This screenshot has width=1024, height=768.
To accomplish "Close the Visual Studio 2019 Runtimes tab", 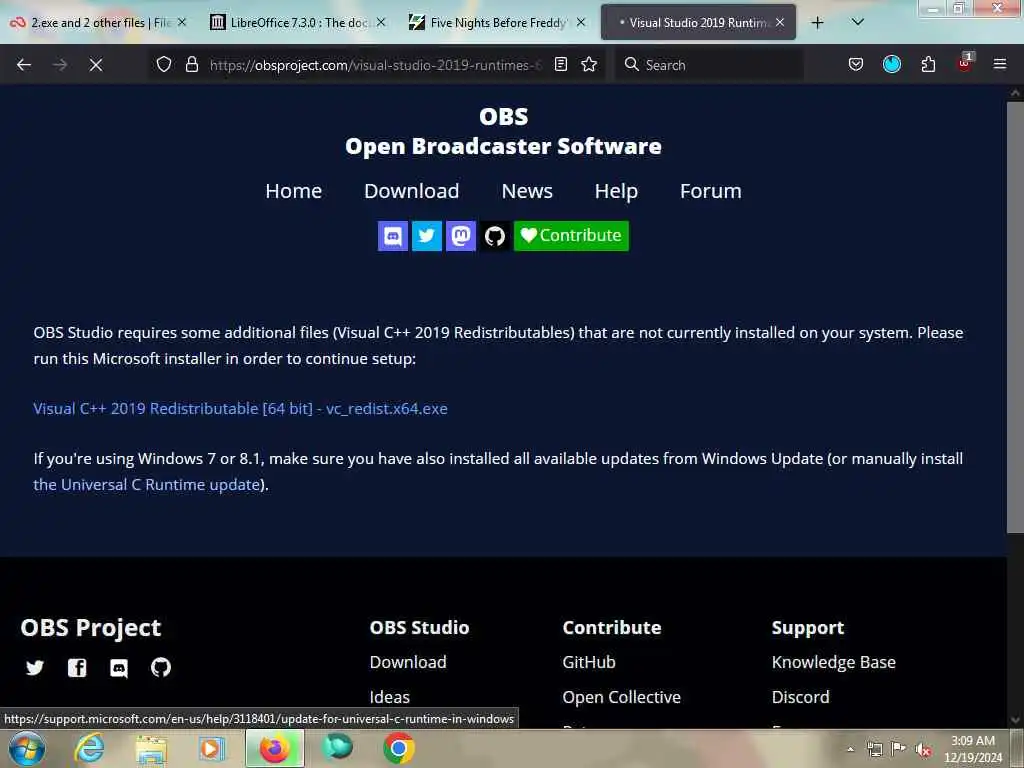I will [x=780, y=22].
